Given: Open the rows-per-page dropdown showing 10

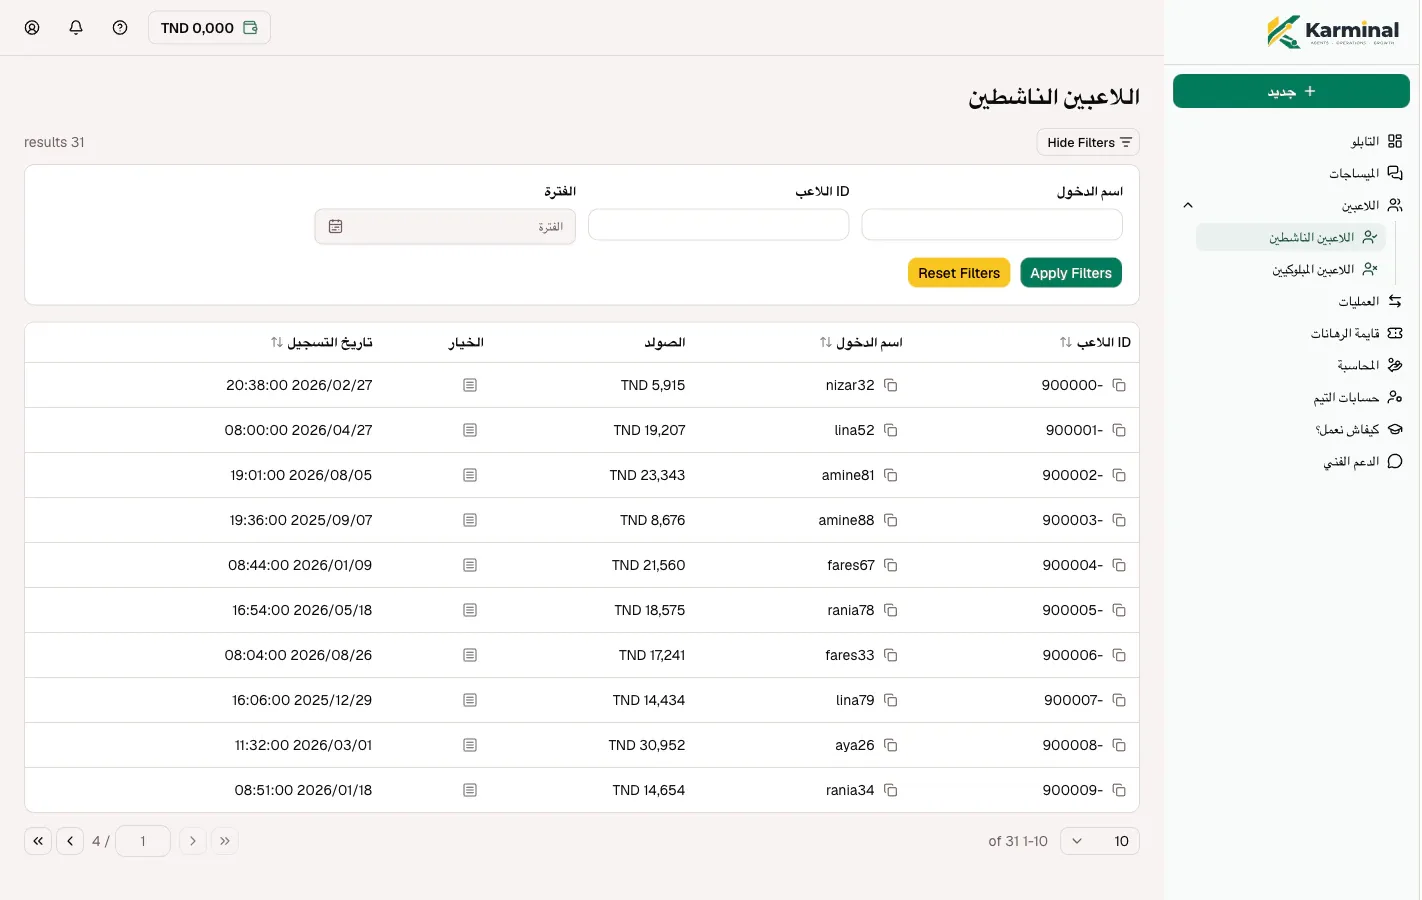Looking at the screenshot, I should (1100, 841).
